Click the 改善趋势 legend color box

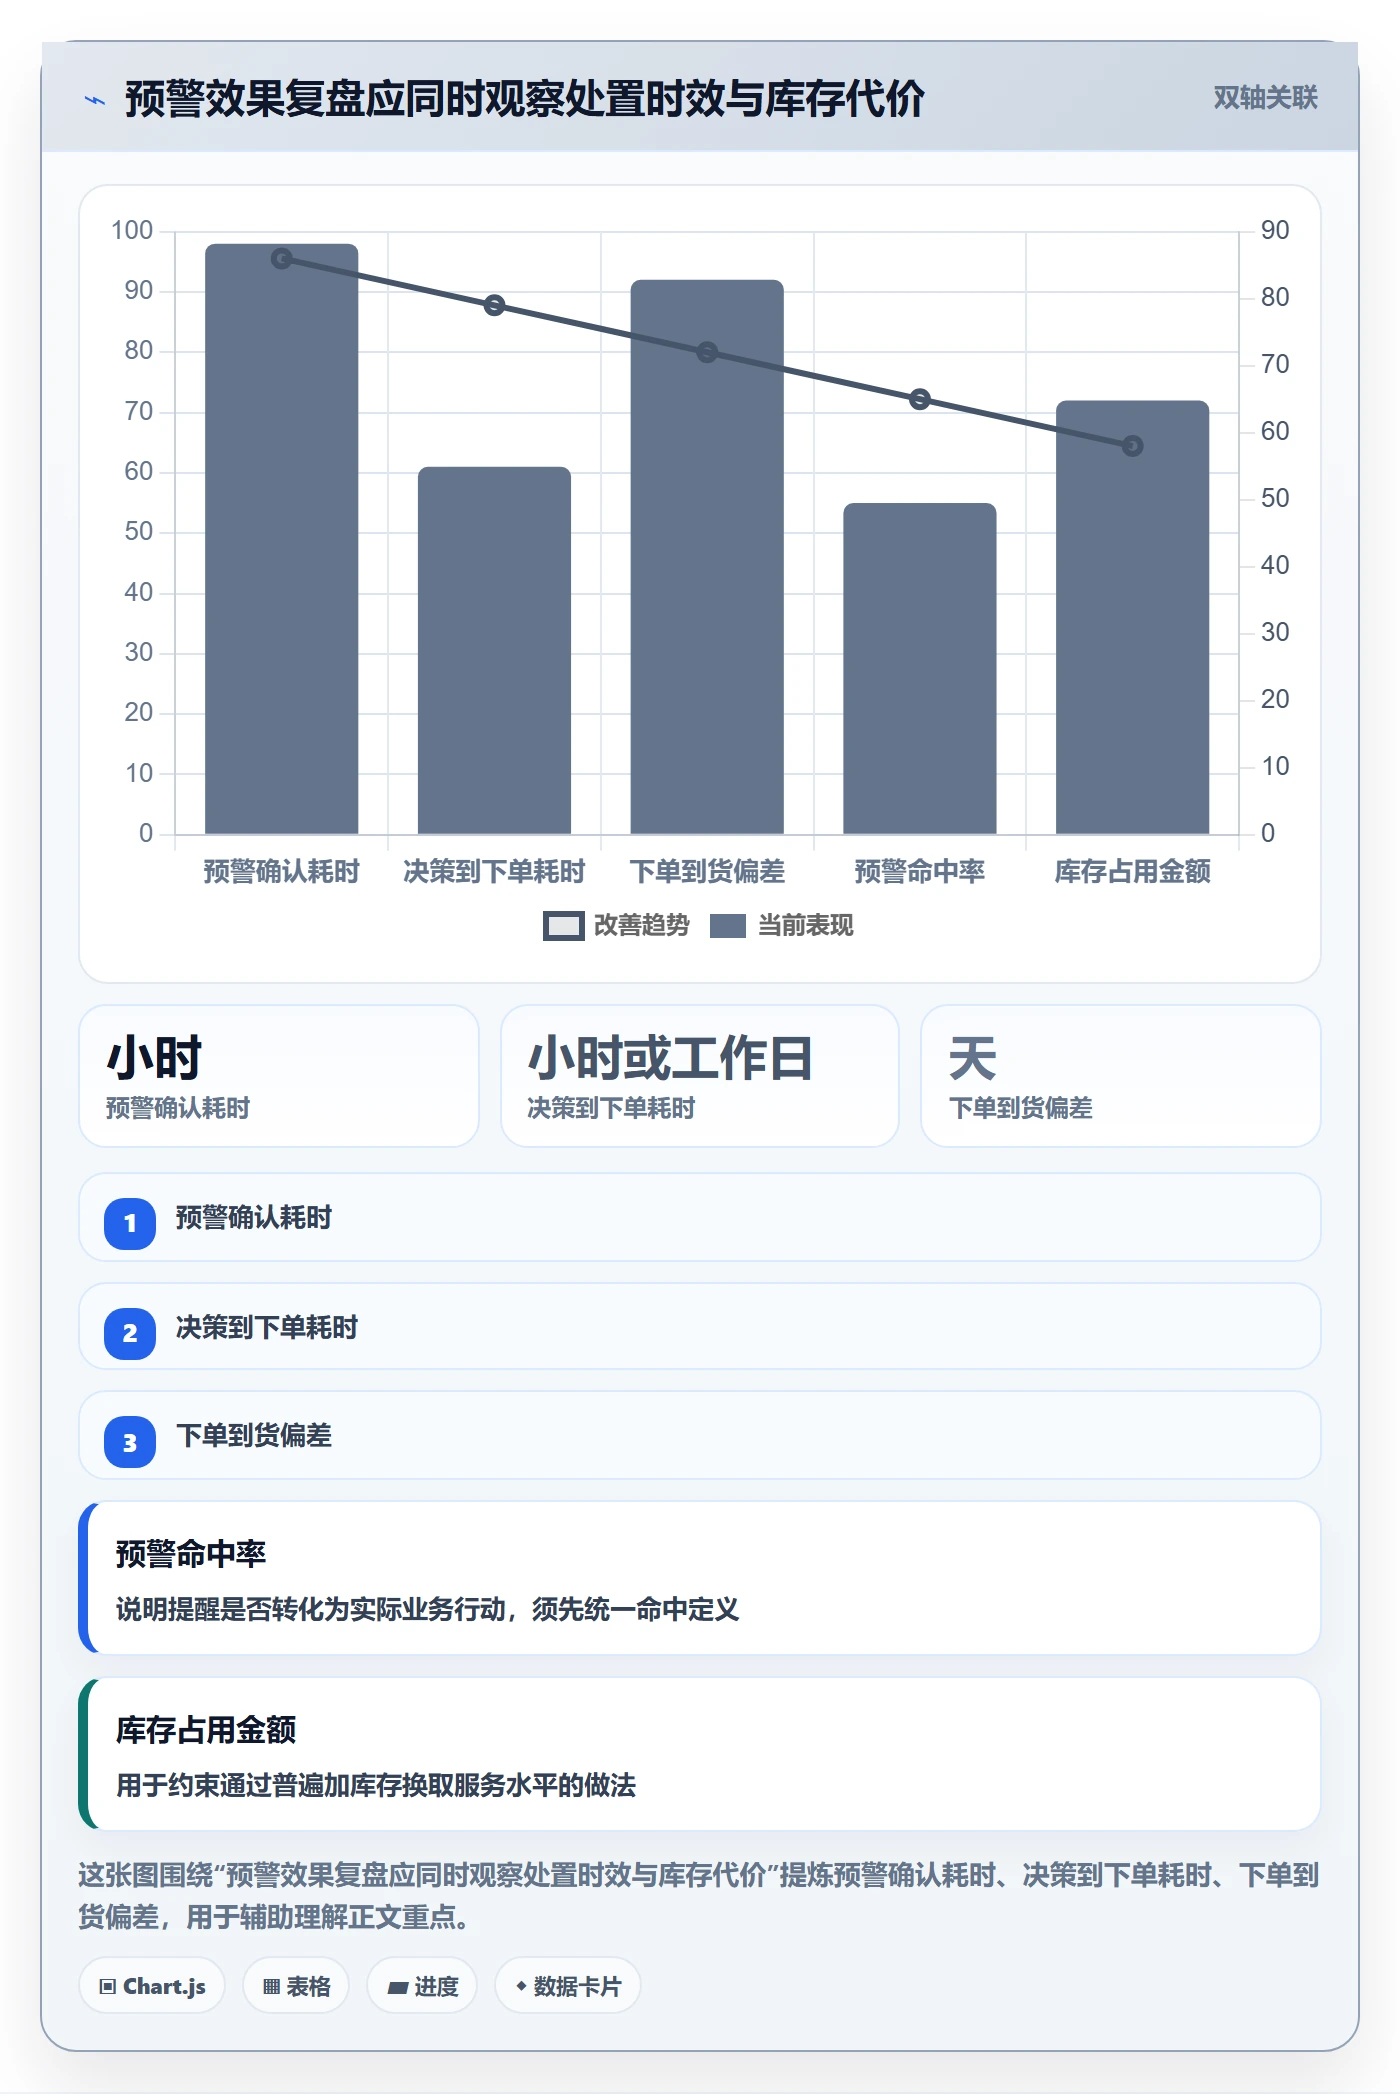[564, 926]
